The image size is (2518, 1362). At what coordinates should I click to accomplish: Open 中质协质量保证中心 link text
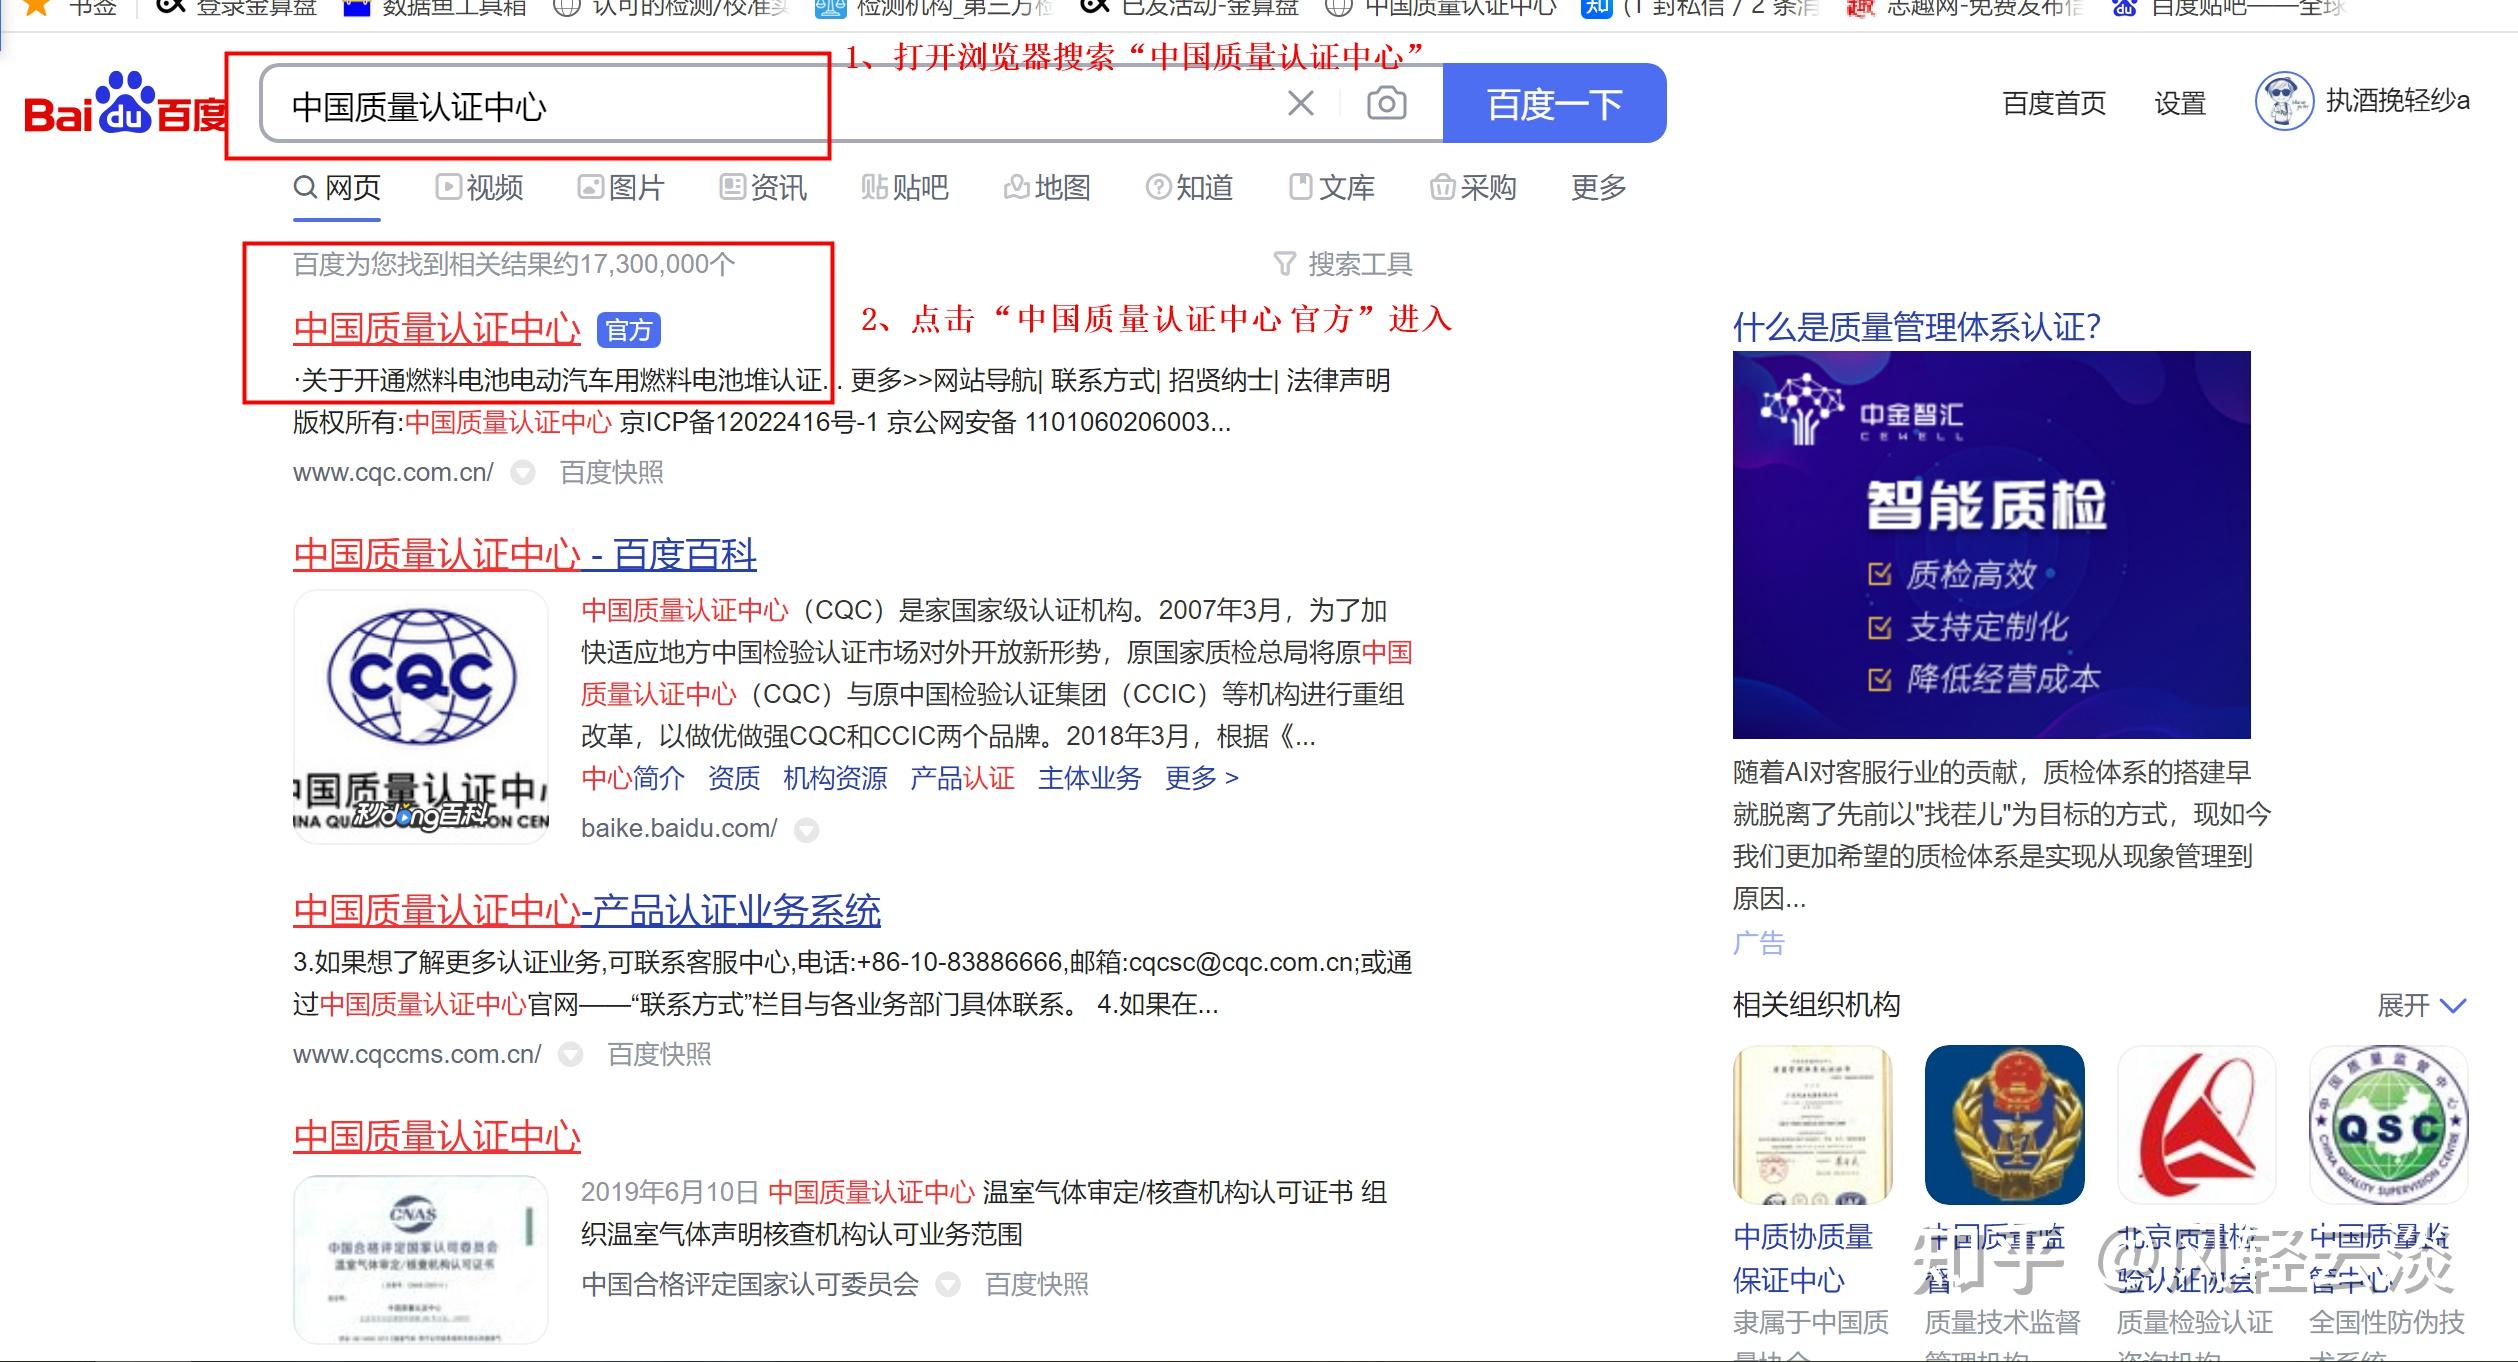[1802, 1258]
